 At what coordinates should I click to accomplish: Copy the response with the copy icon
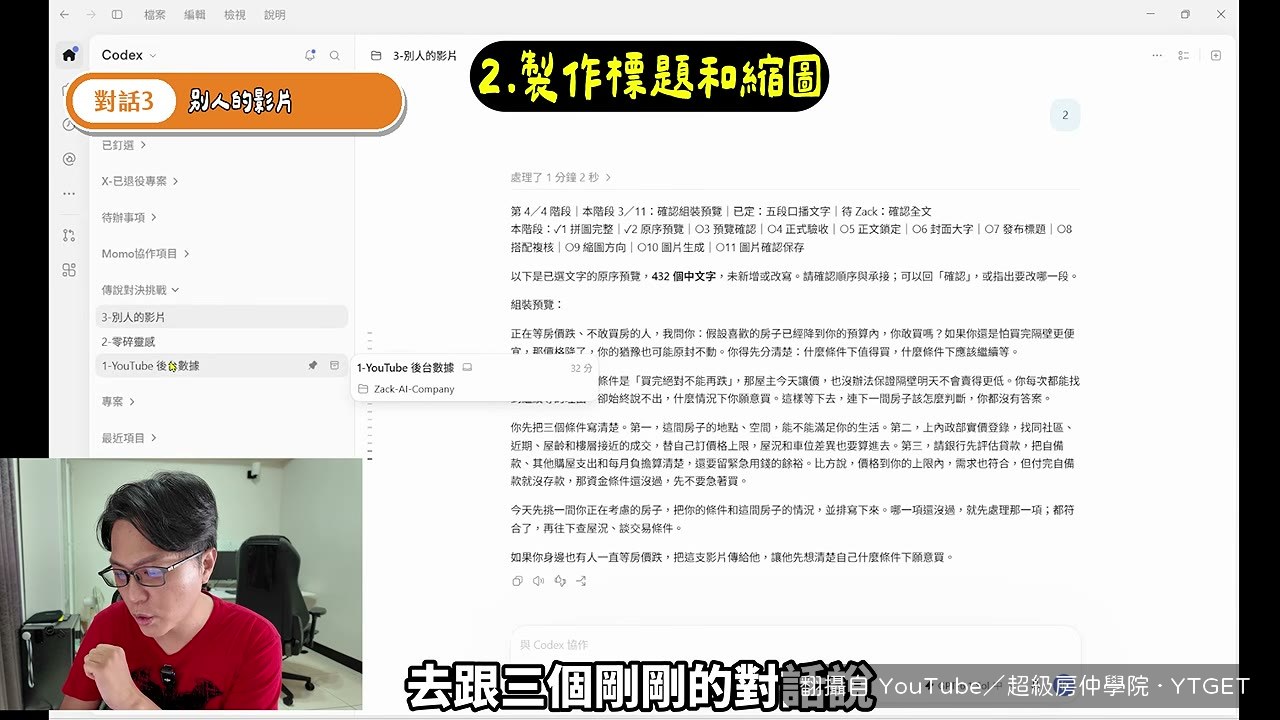517,581
